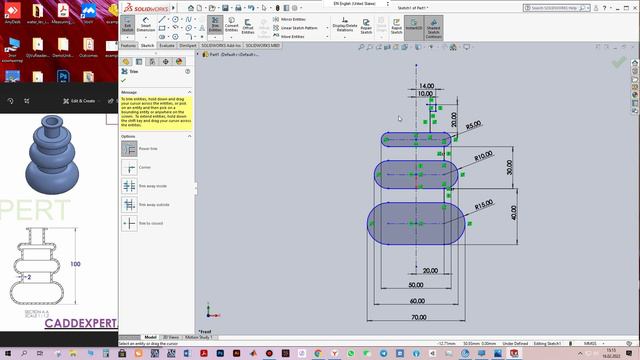Click the Exit Sketch button
Viewport: 640px width, 360px height.
(127, 24)
